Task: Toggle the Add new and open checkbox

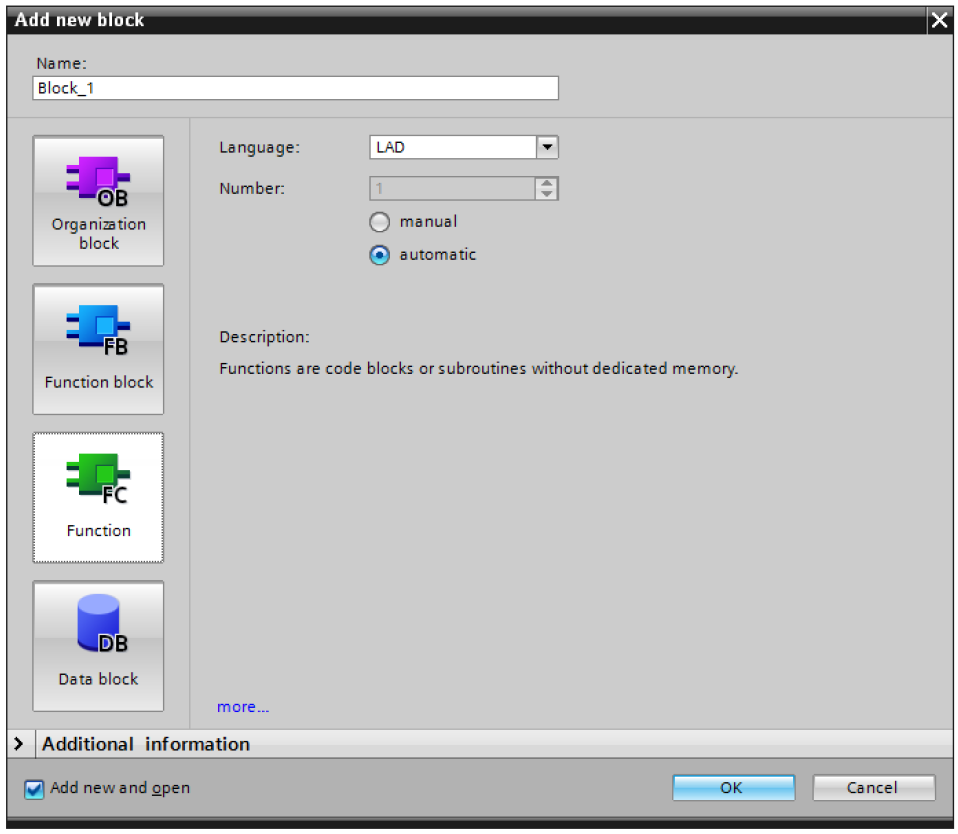Action: tap(35, 789)
